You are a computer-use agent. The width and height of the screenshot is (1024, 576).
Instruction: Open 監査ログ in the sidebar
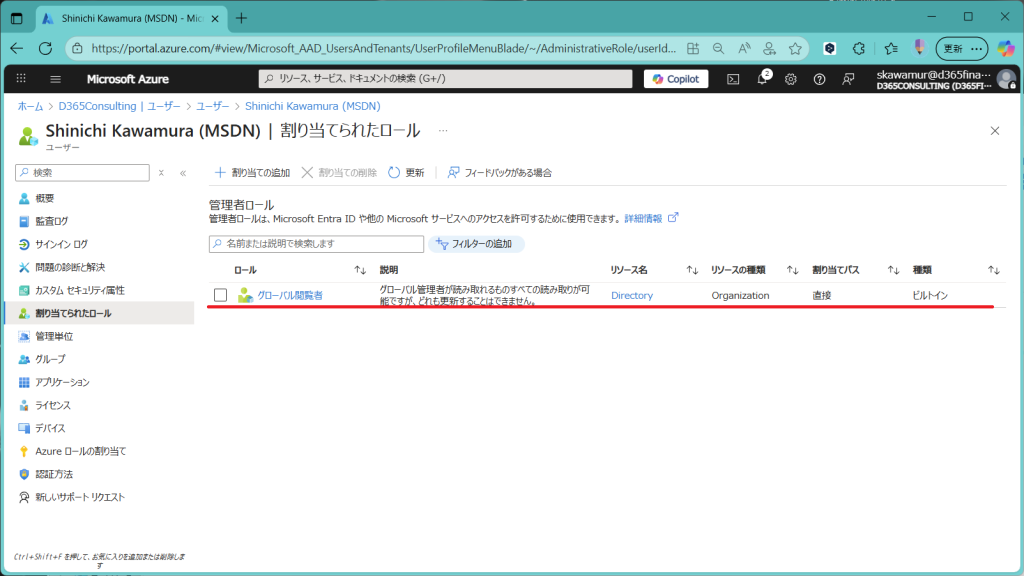click(52, 221)
